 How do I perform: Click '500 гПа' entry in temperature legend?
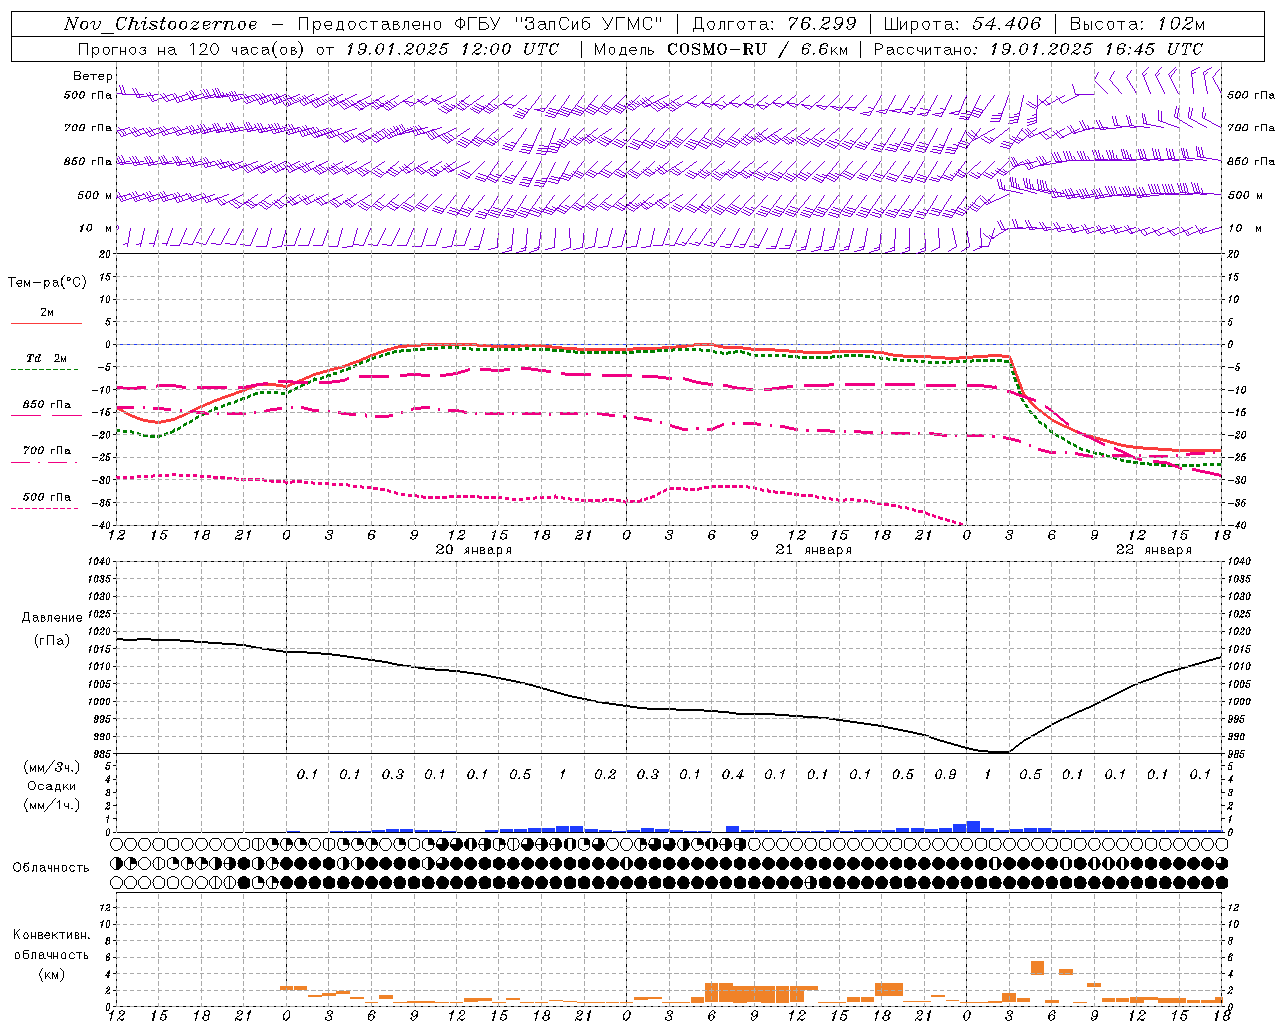pos(46,497)
